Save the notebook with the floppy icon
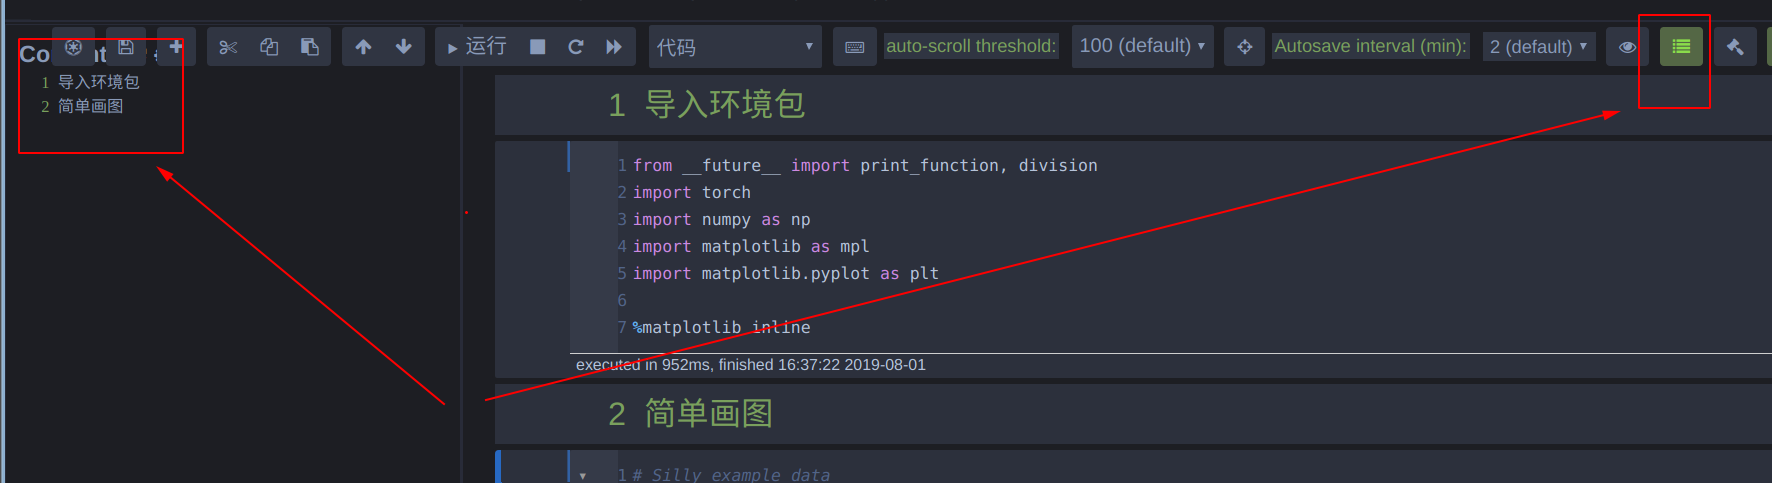The width and height of the screenshot is (1772, 483). click(126, 47)
